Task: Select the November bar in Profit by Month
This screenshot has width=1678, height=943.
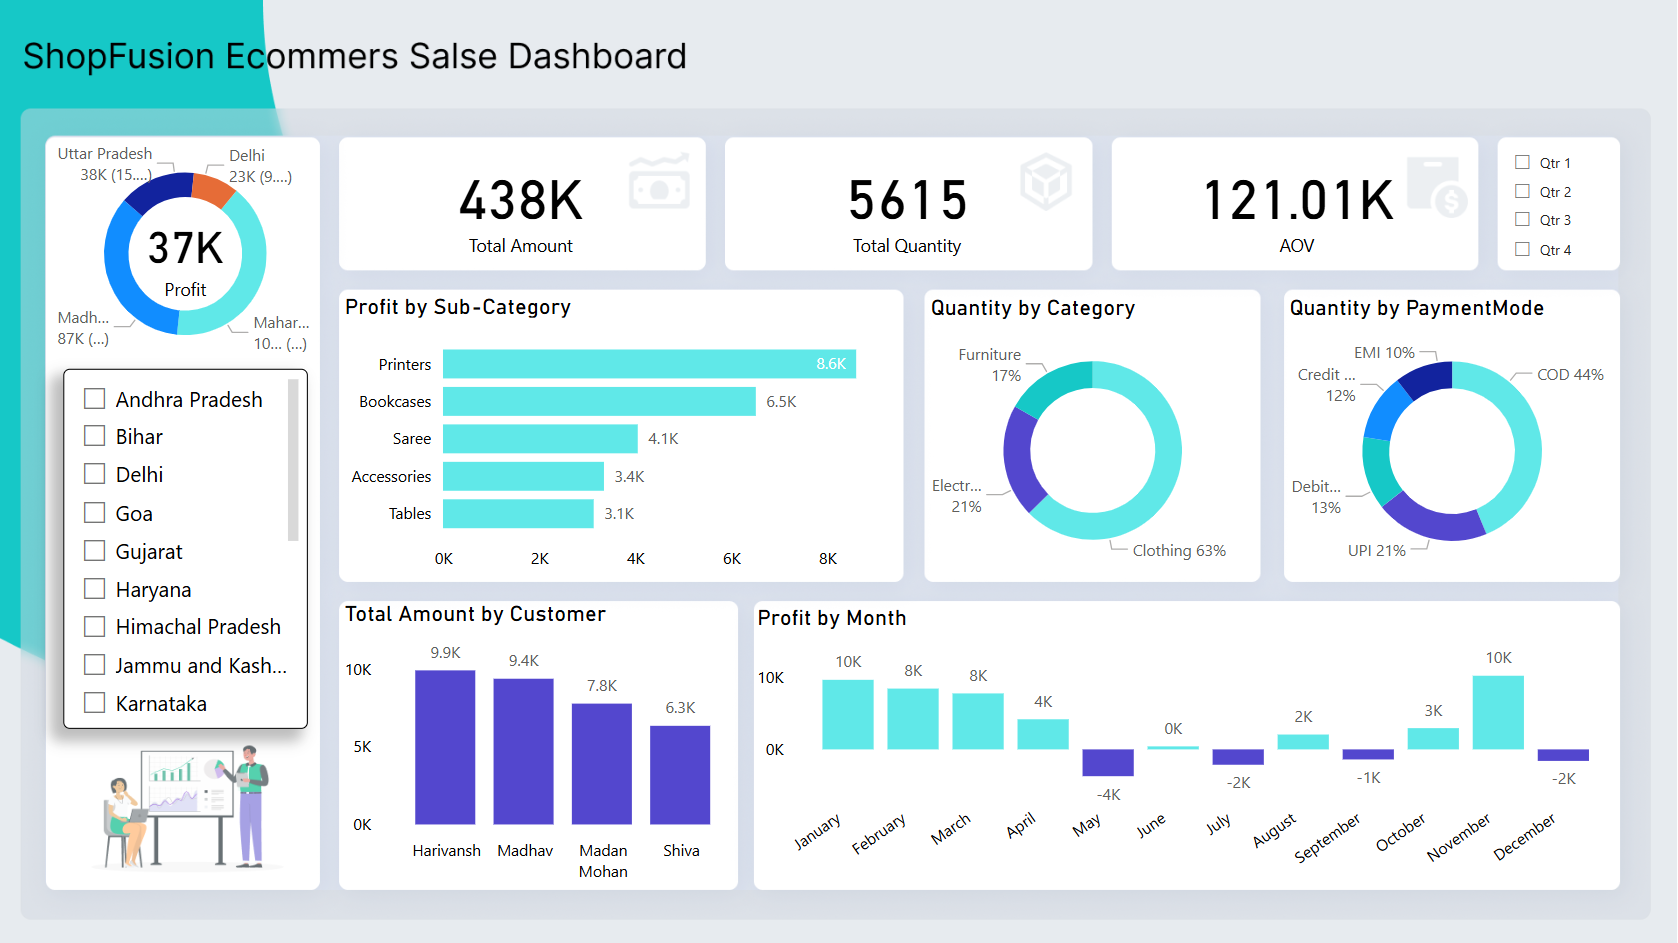Action: (1497, 713)
